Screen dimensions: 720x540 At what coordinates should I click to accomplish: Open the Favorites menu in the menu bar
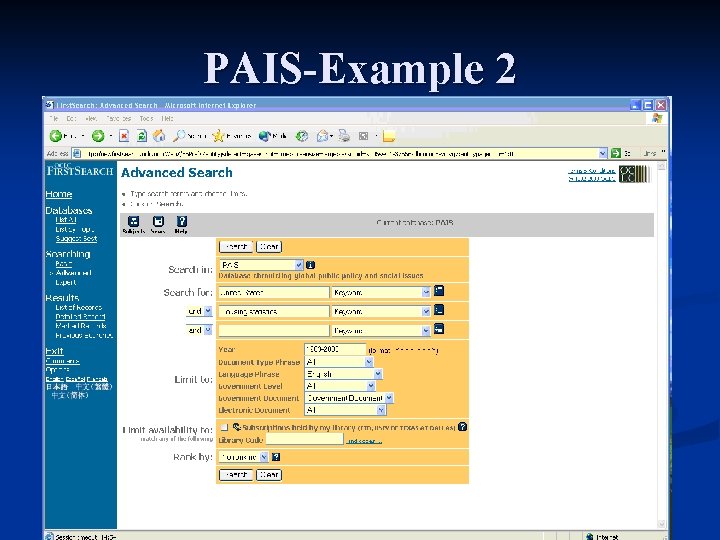(x=118, y=118)
